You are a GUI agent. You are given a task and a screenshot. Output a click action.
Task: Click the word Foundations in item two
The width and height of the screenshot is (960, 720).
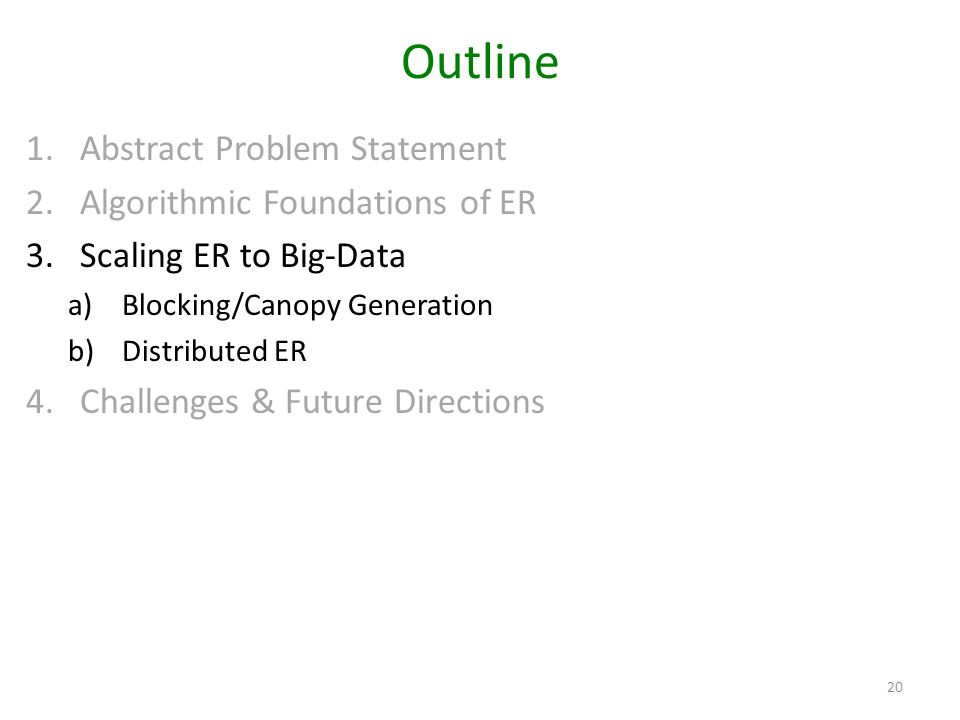[x=355, y=203]
